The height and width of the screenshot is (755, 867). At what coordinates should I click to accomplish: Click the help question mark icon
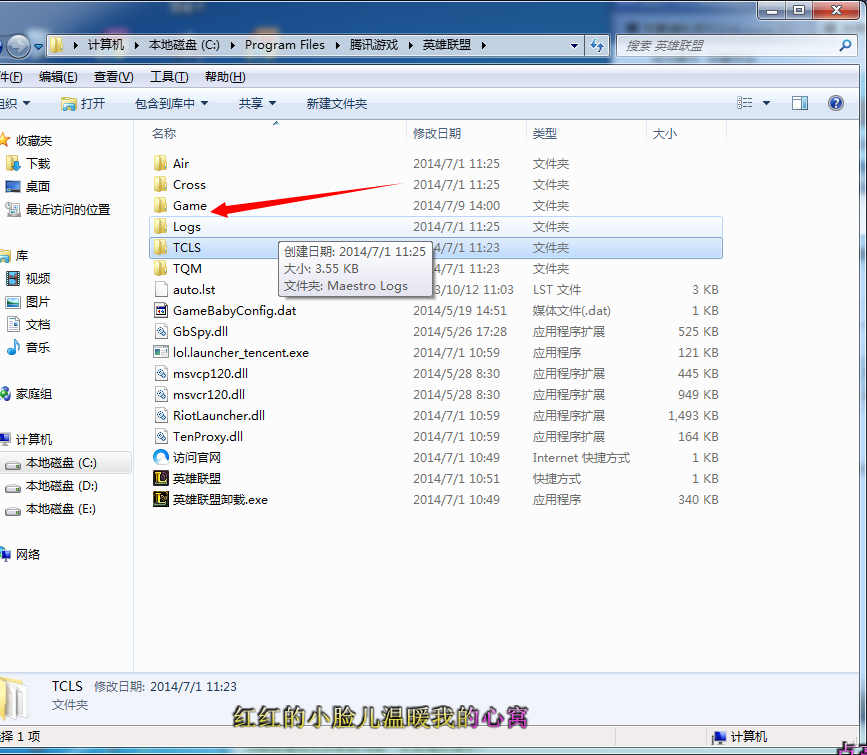[x=835, y=103]
